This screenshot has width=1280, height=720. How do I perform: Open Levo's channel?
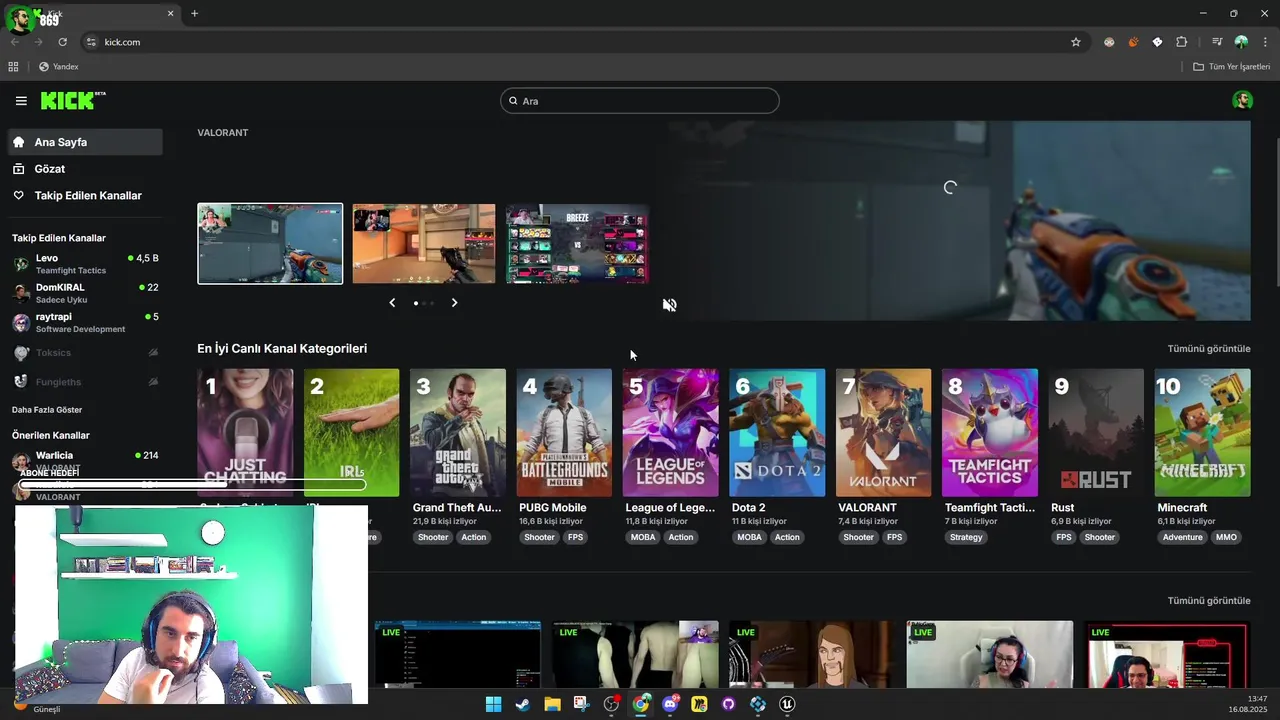[x=85, y=264]
